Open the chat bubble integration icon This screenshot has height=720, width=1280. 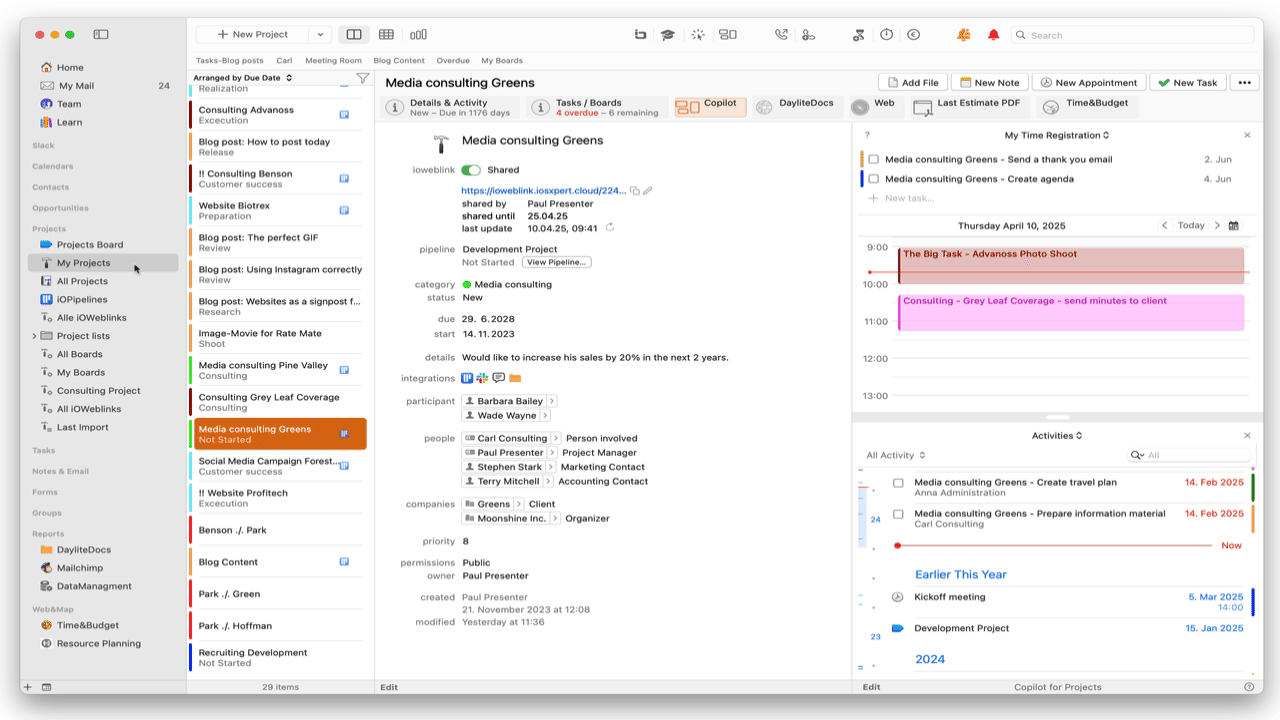[498, 378]
